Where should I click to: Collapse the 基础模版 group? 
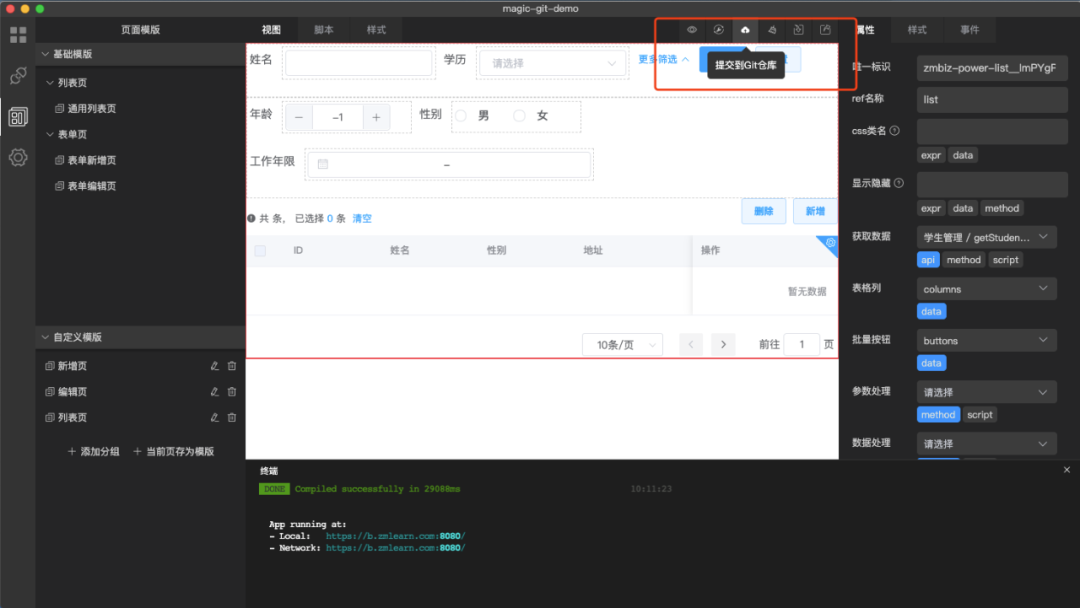point(45,54)
